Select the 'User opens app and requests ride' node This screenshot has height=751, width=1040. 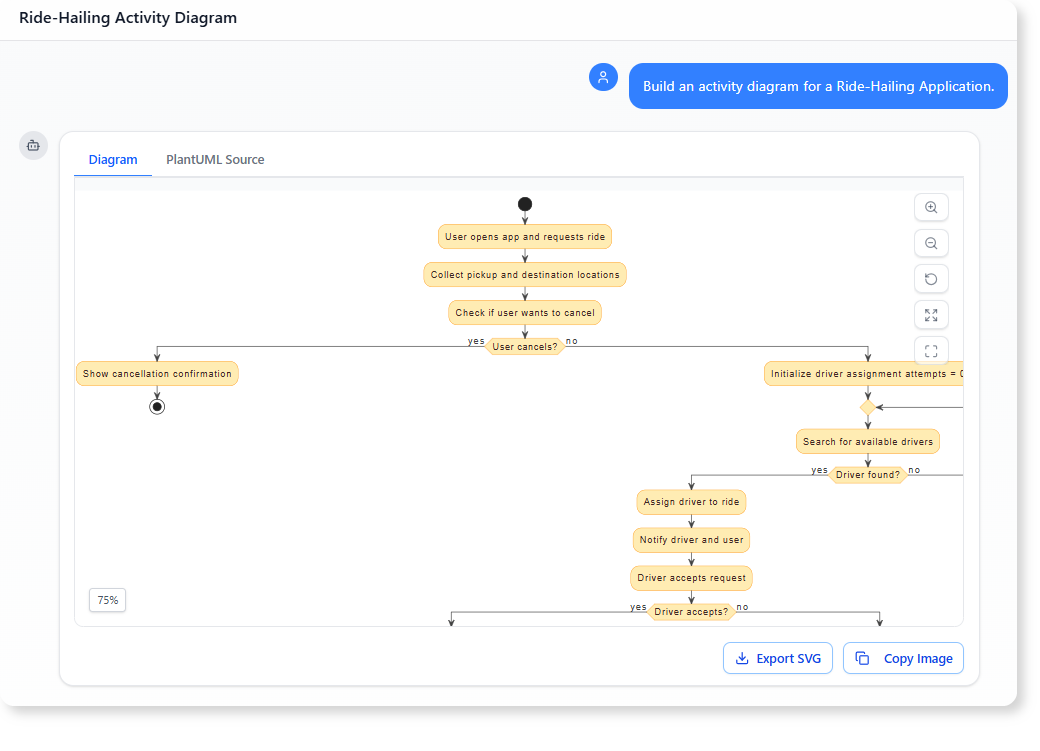point(524,236)
